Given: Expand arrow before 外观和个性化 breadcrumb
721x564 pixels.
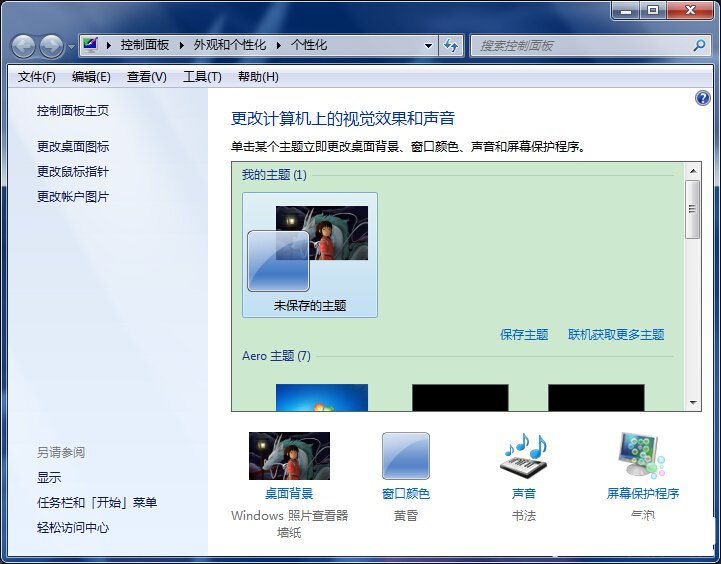Looking at the screenshot, I should click(182, 45).
